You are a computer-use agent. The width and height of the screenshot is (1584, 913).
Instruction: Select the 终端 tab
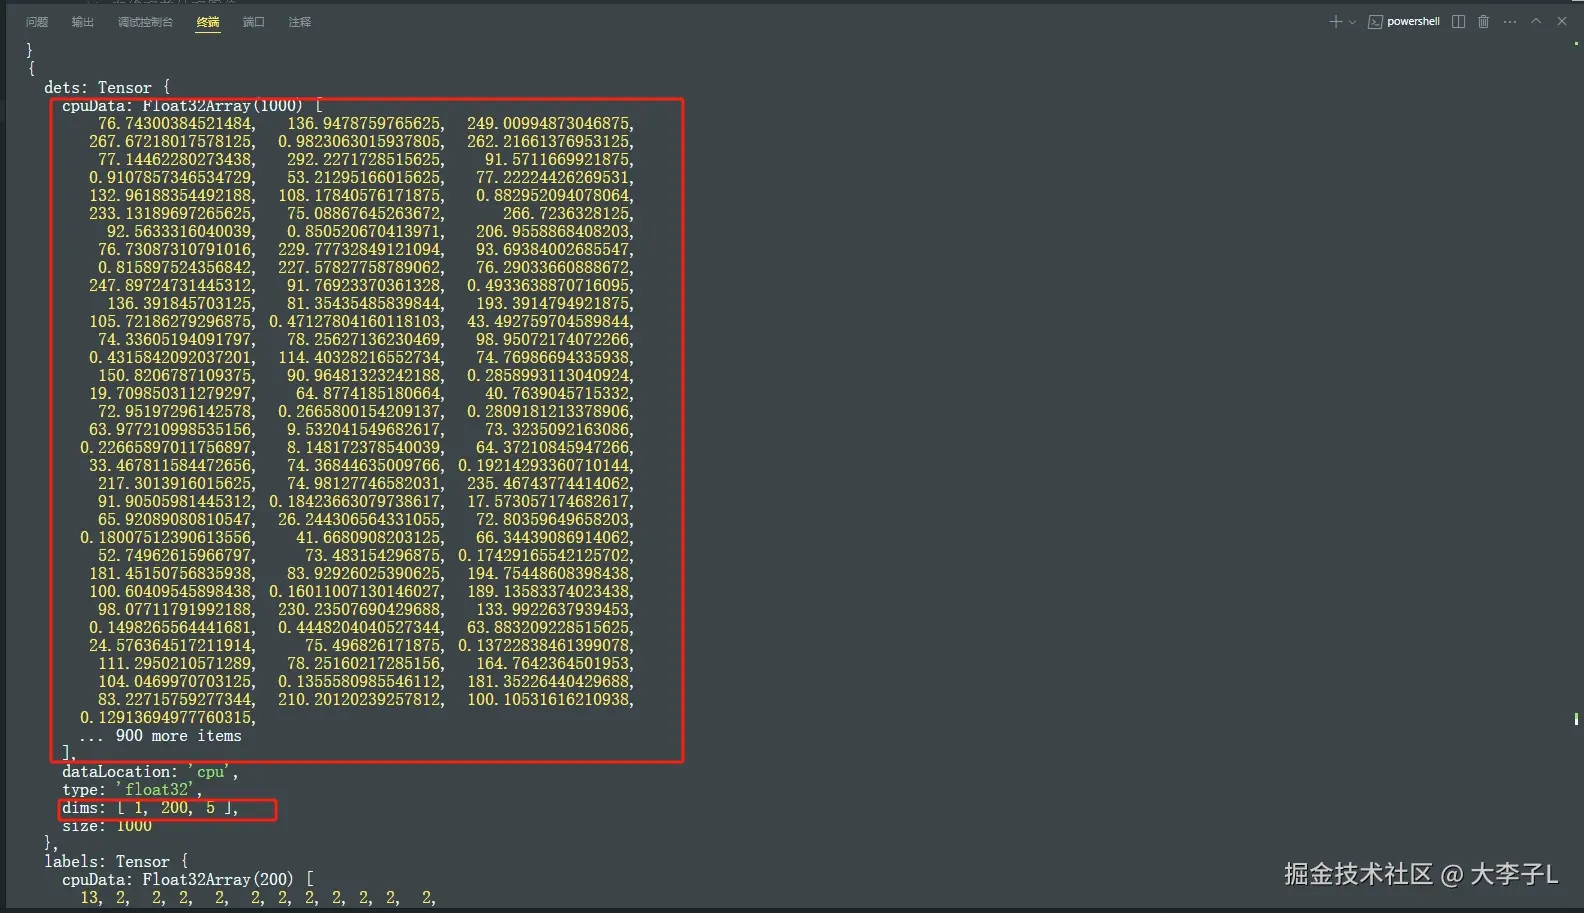[x=208, y=22]
